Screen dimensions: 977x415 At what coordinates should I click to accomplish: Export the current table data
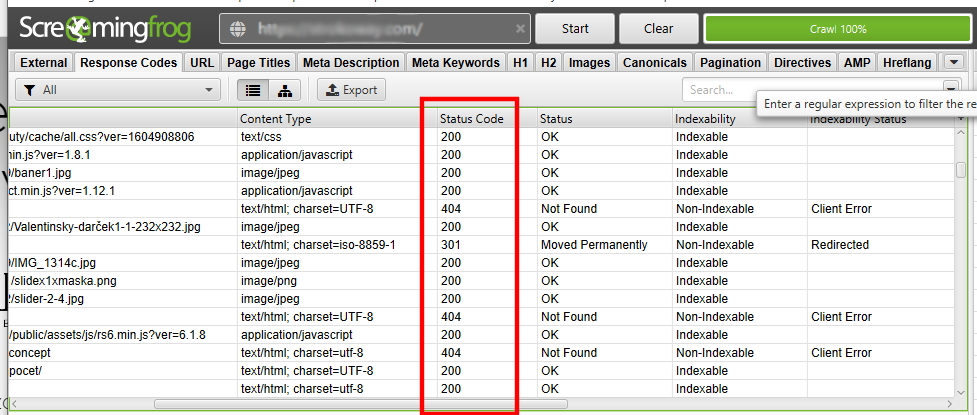(x=351, y=90)
